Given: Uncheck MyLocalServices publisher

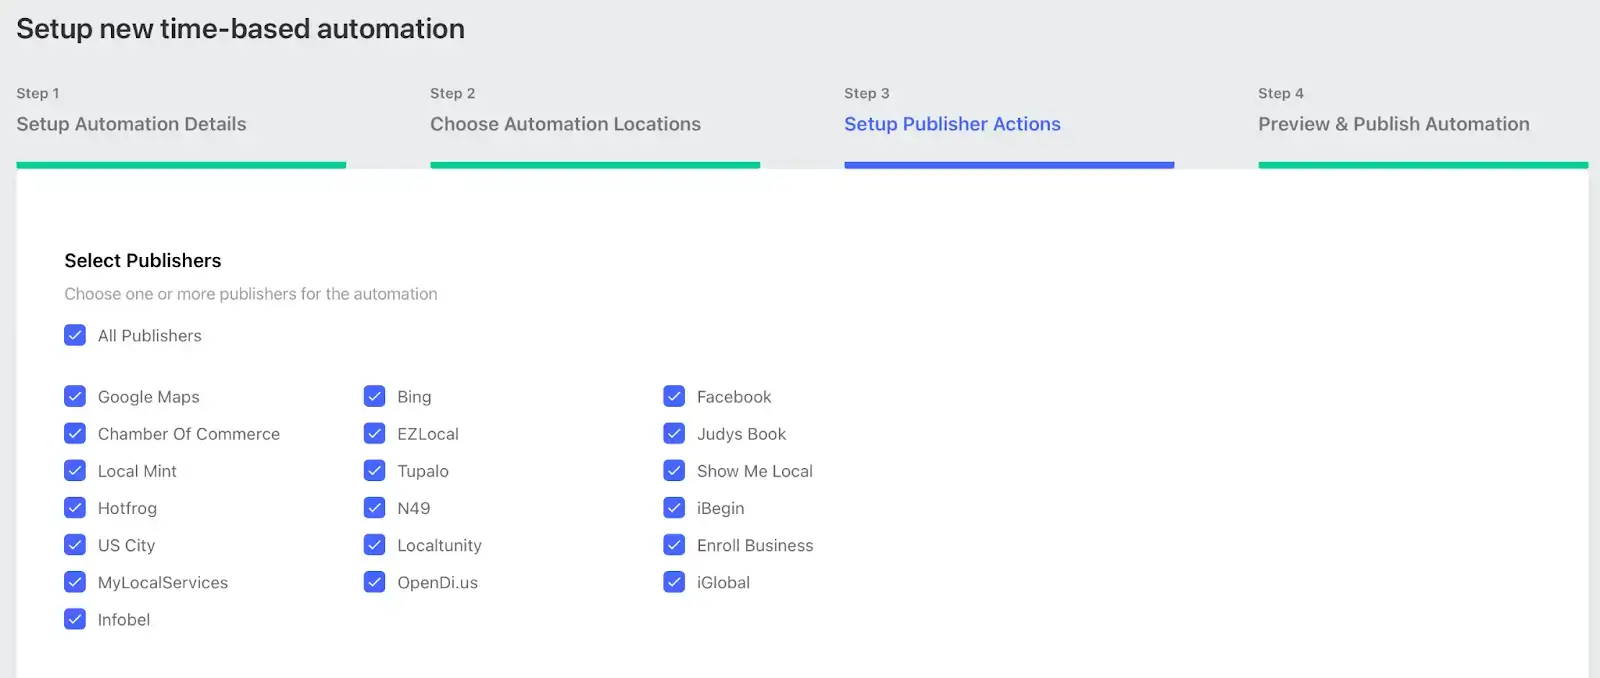Looking at the screenshot, I should pos(75,581).
